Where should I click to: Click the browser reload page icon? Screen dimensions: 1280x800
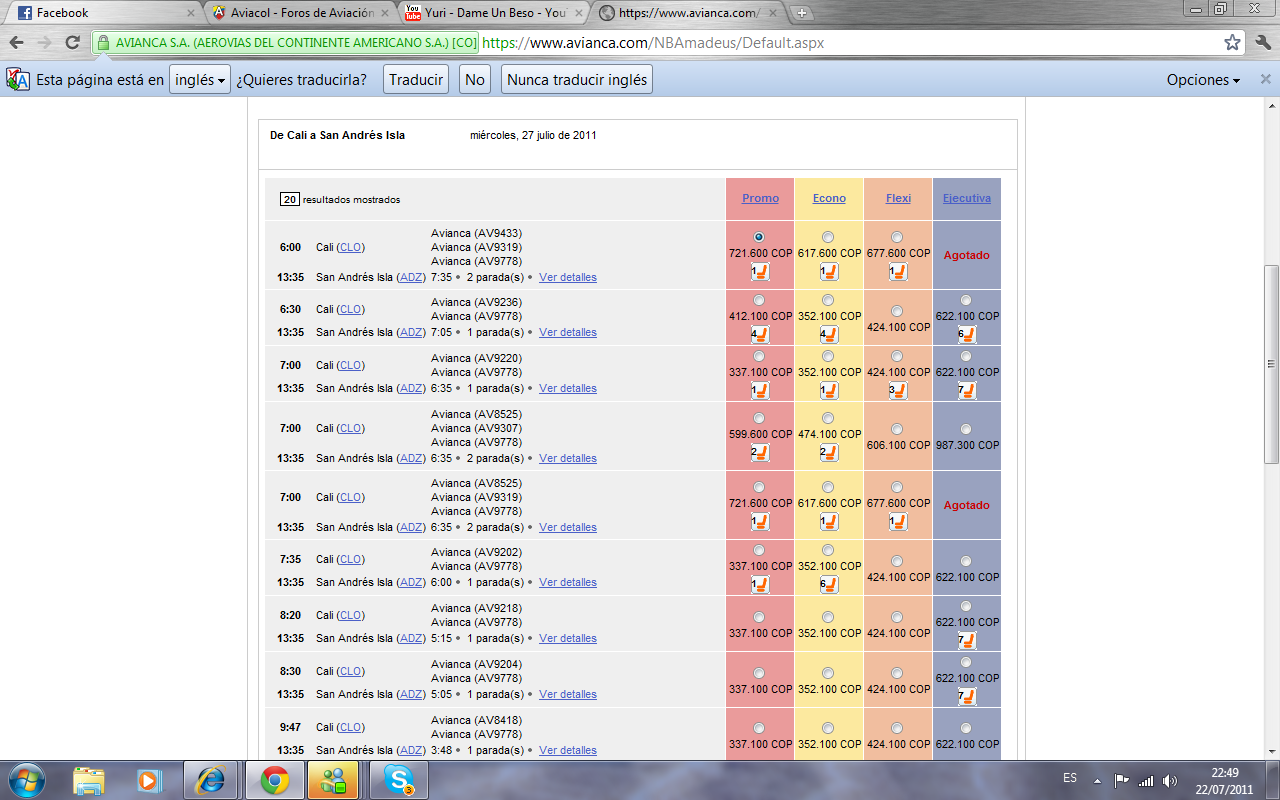click(72, 43)
